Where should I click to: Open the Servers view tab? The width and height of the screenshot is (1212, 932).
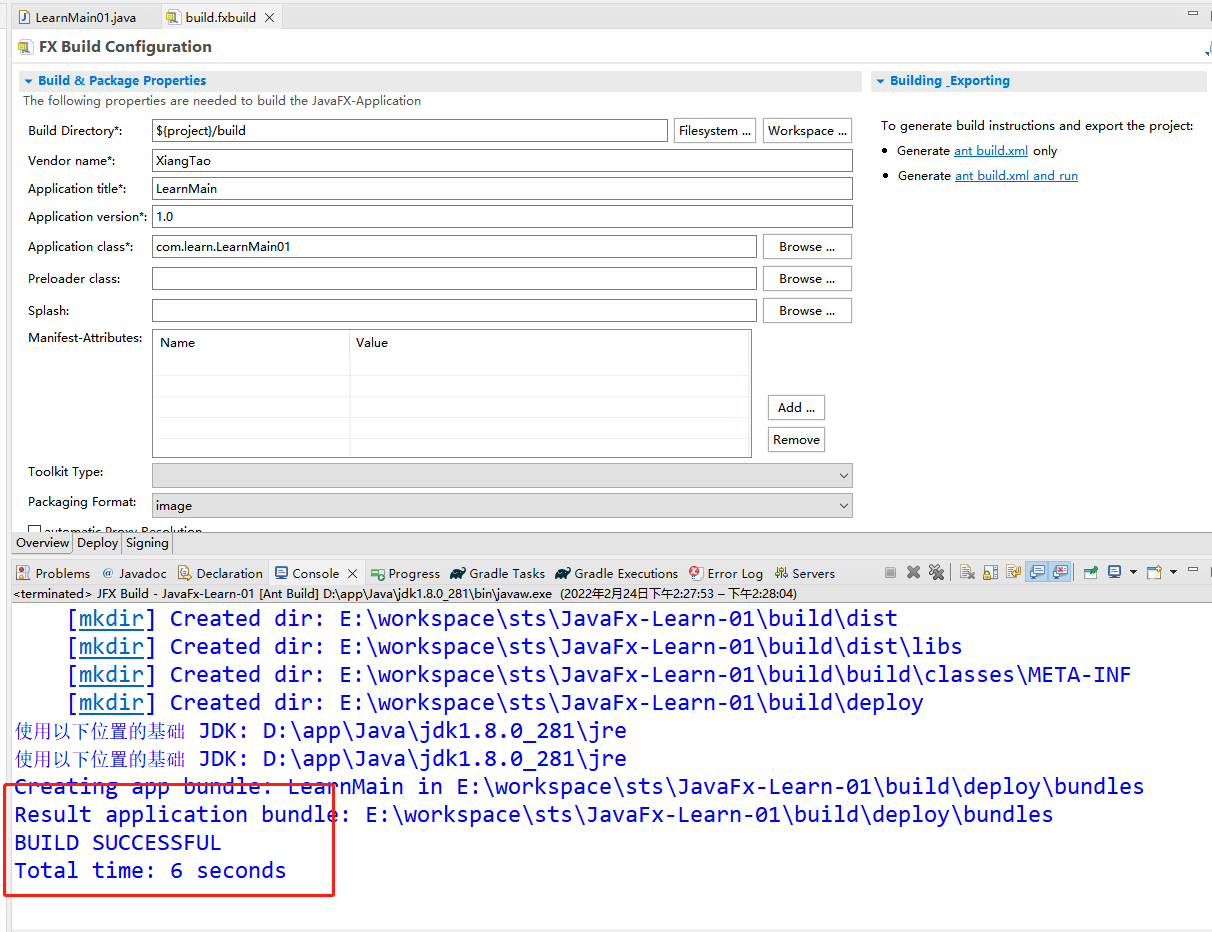pos(804,573)
